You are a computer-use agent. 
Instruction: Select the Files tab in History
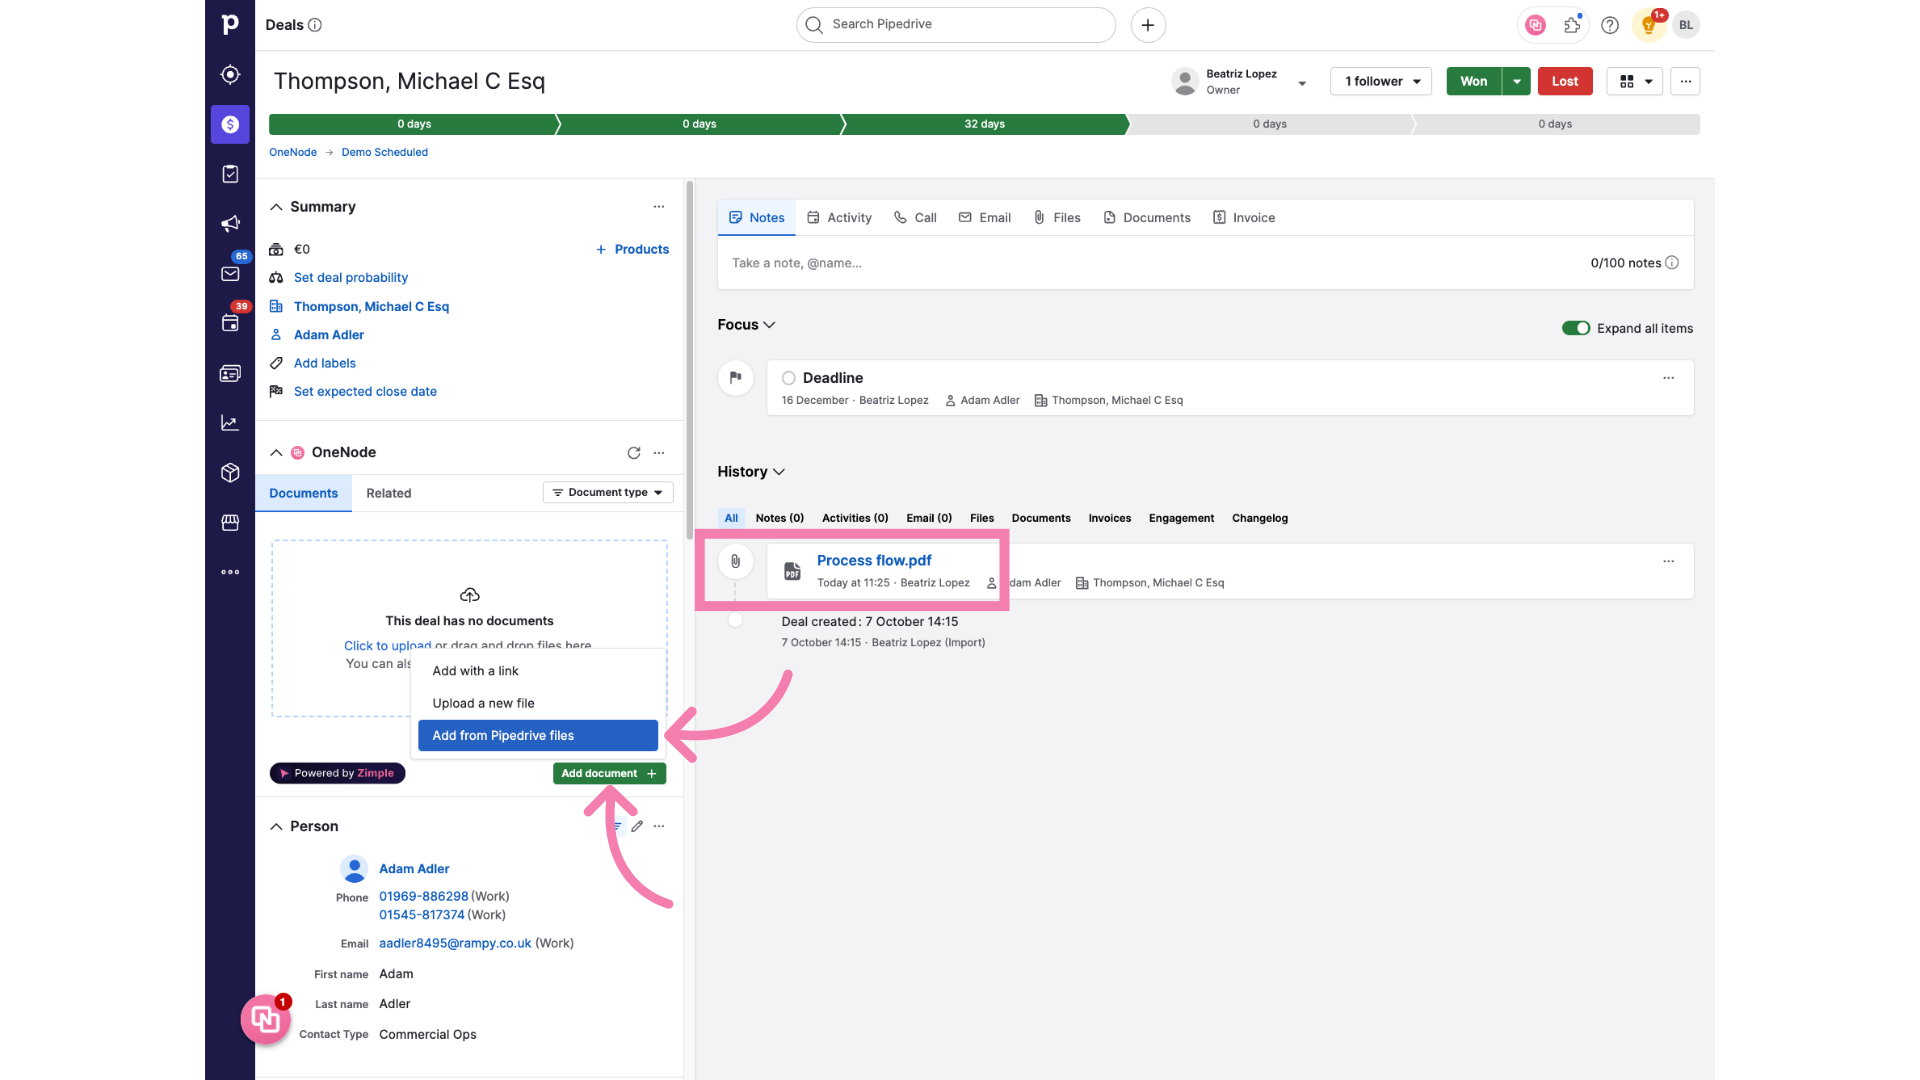pos(981,517)
